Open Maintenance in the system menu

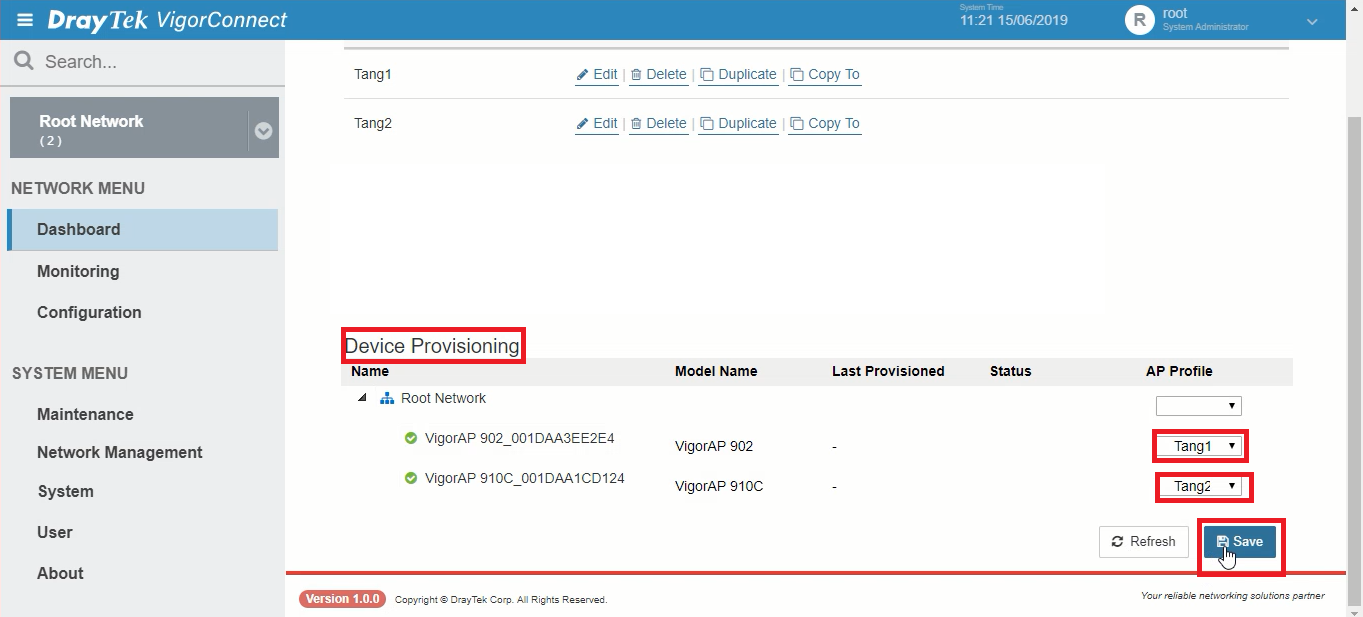(x=85, y=414)
